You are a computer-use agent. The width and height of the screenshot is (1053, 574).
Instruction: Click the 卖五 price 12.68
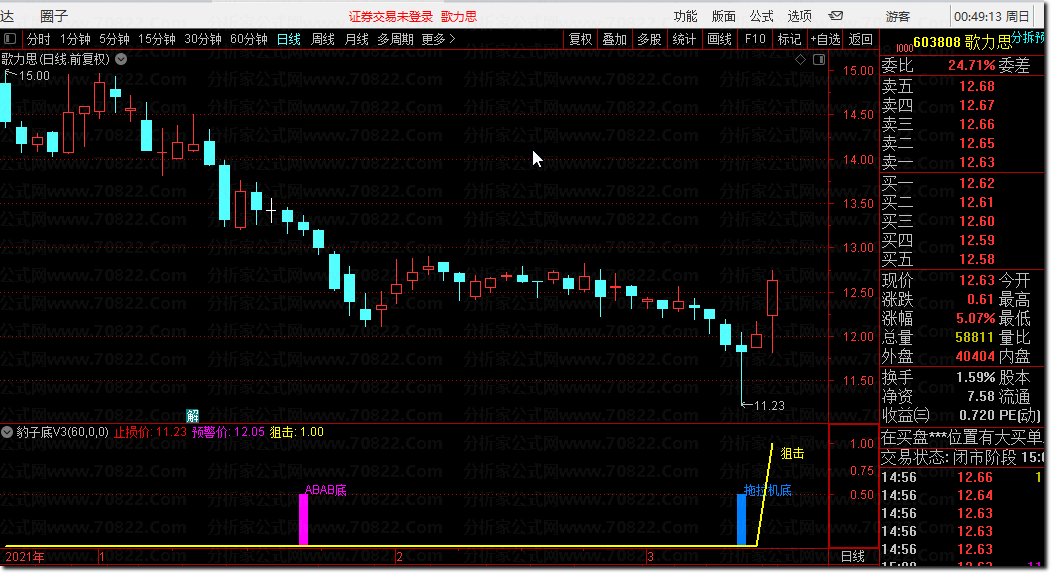(x=976, y=86)
